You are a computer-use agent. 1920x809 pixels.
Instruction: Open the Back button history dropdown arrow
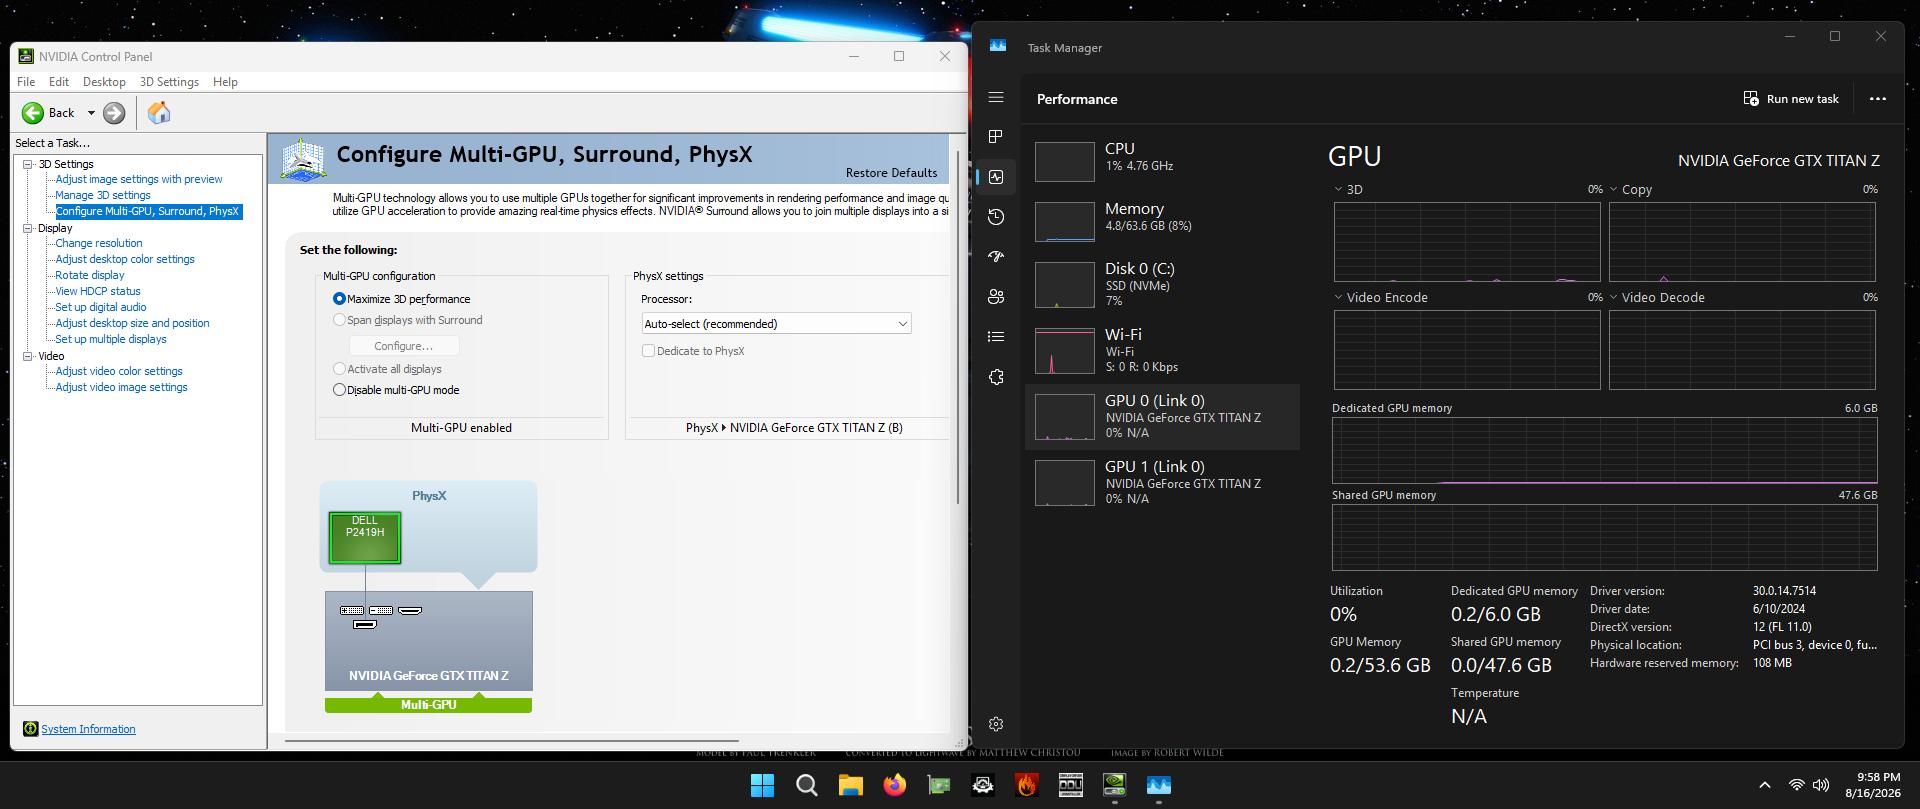point(91,113)
